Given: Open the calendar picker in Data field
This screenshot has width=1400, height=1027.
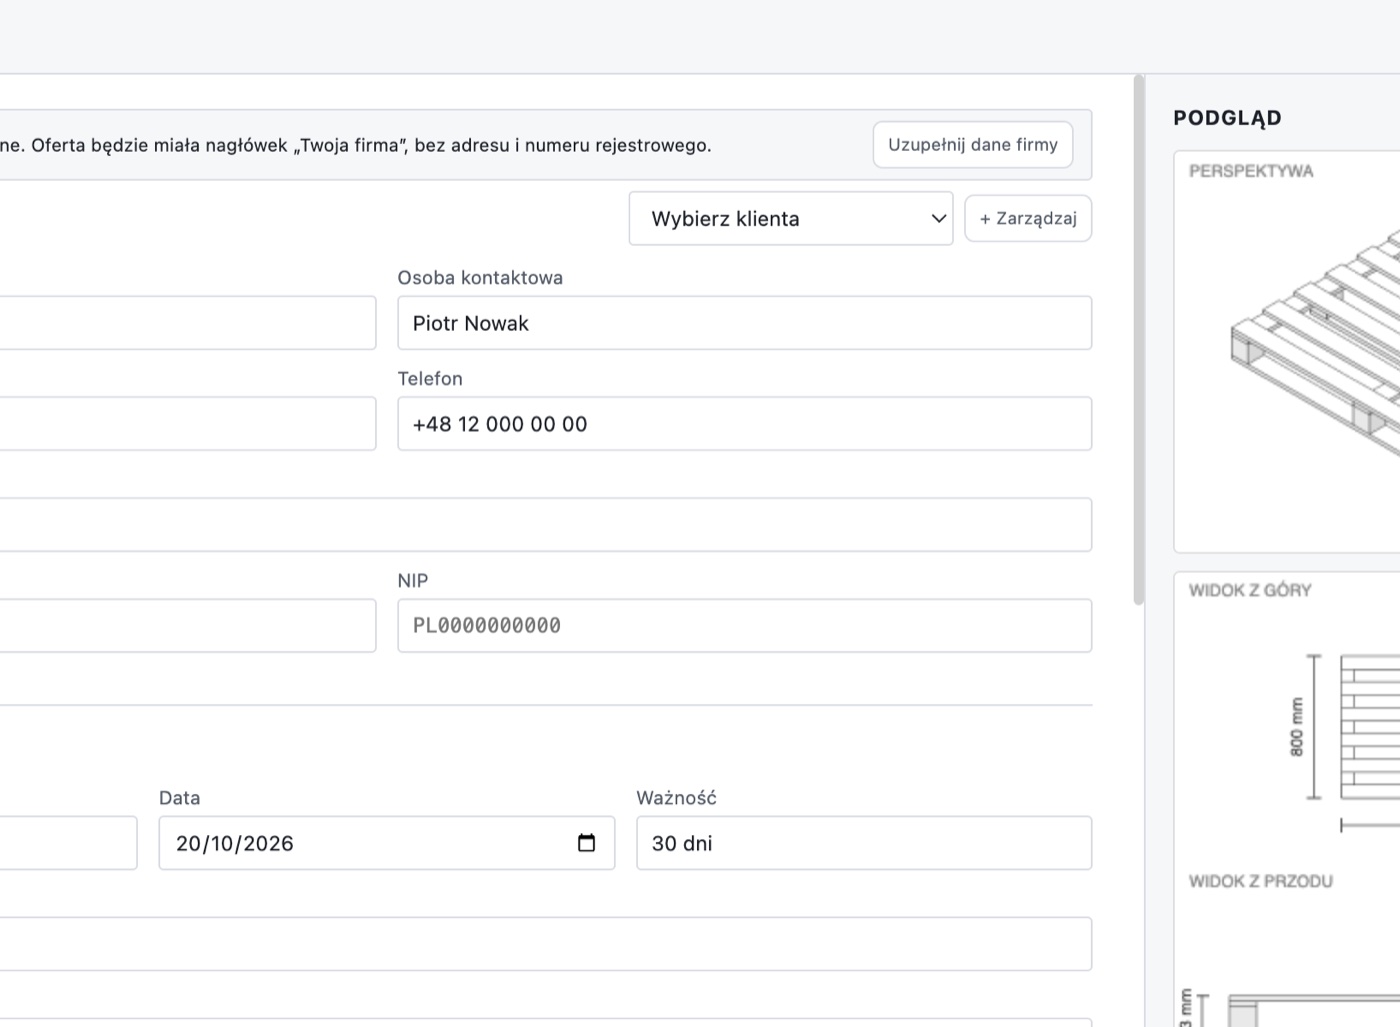Looking at the screenshot, I should point(586,843).
